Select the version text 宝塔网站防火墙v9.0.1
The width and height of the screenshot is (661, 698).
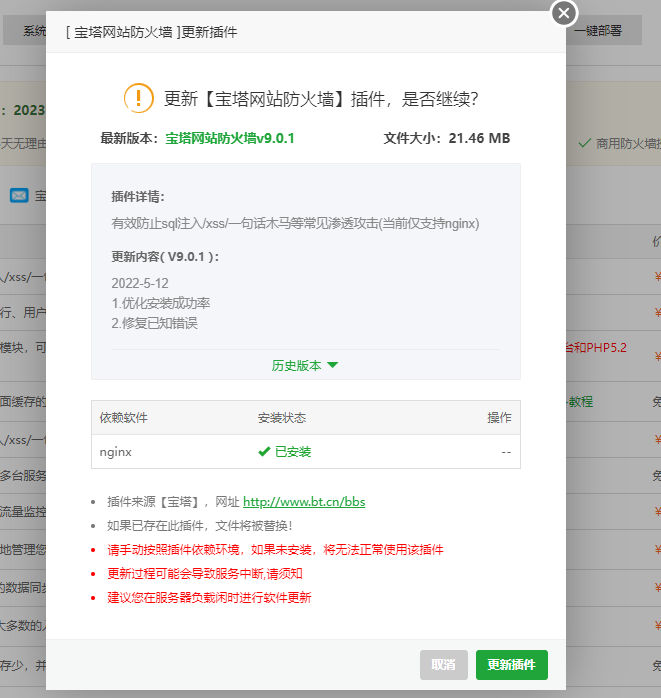230,138
